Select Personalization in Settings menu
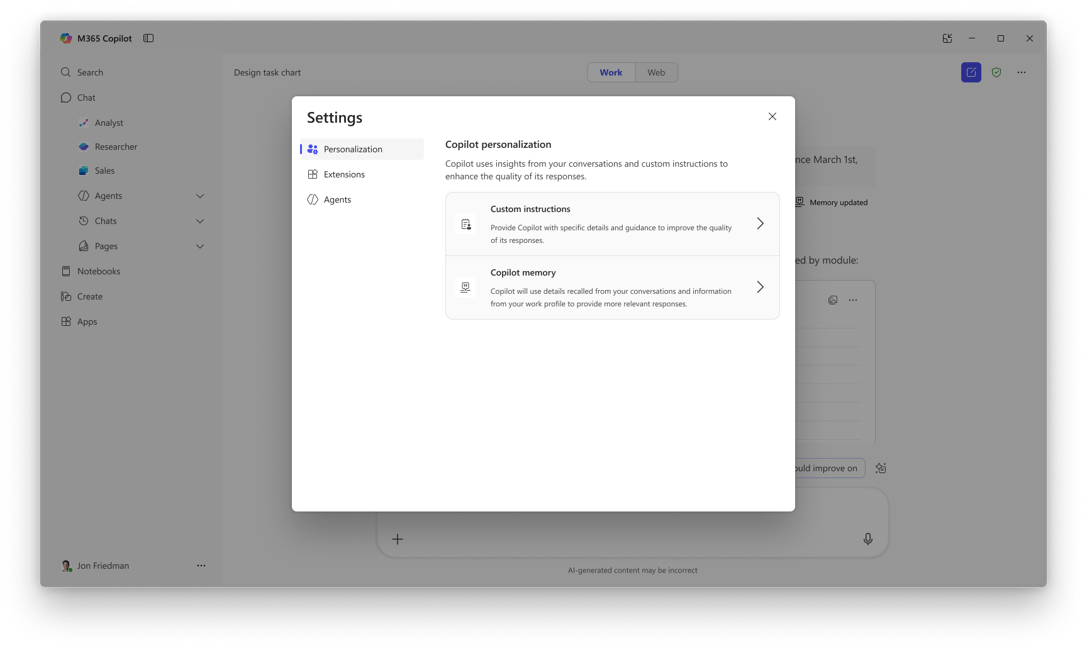 pos(362,149)
